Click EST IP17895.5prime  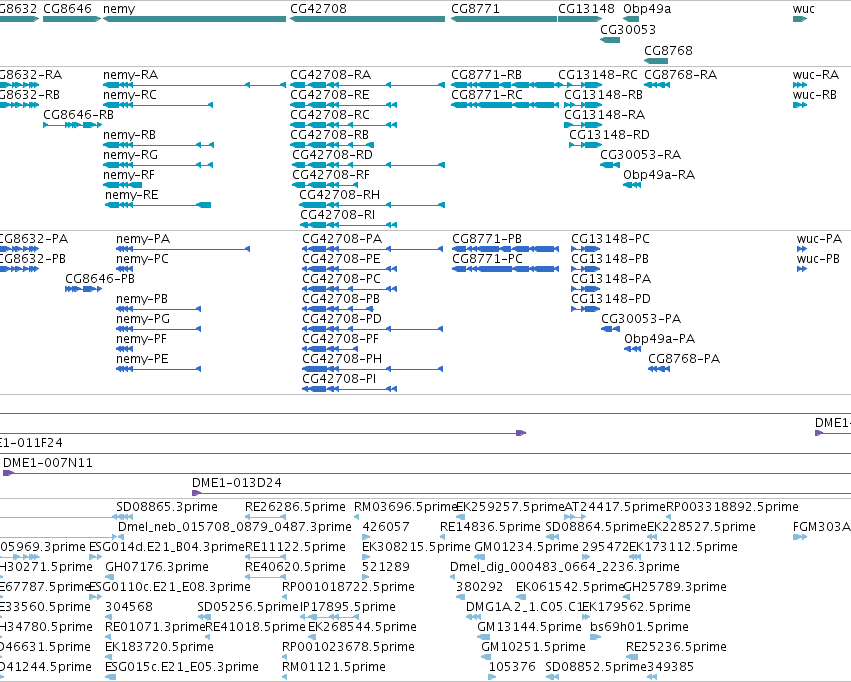click(348, 607)
